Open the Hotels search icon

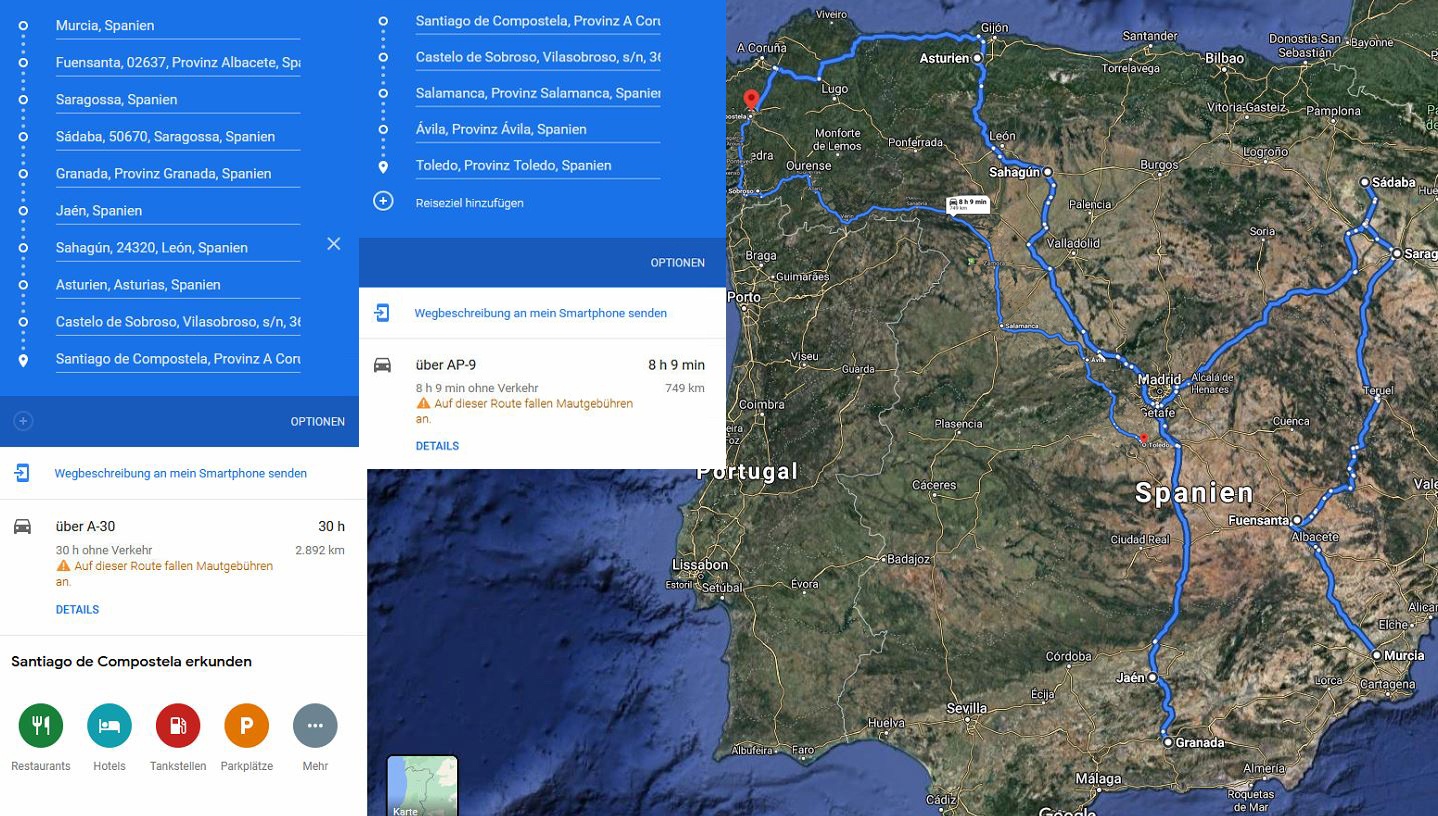tap(109, 726)
